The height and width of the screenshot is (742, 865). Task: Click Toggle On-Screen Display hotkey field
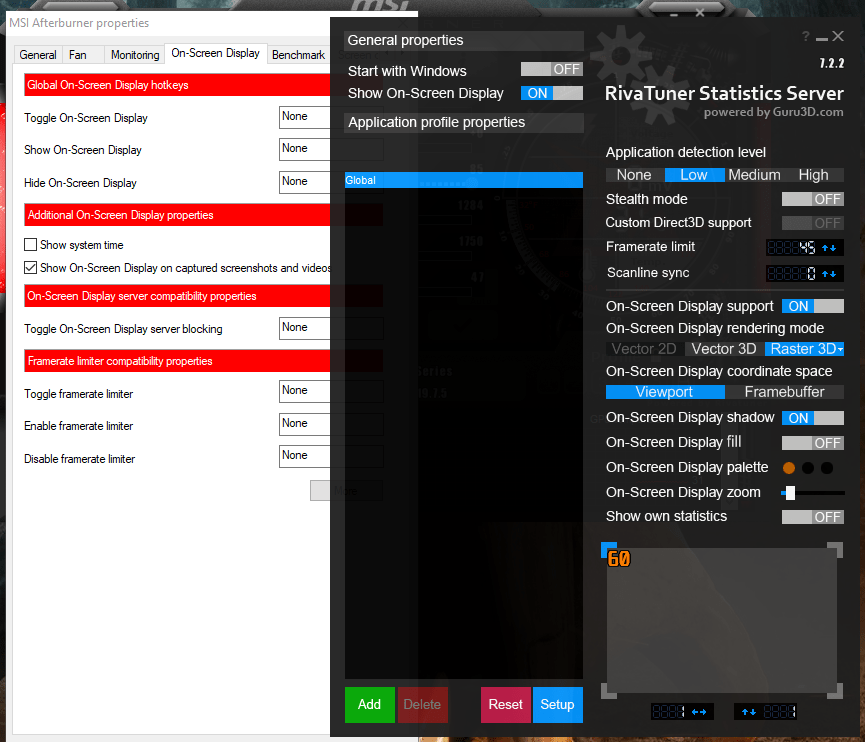point(331,117)
